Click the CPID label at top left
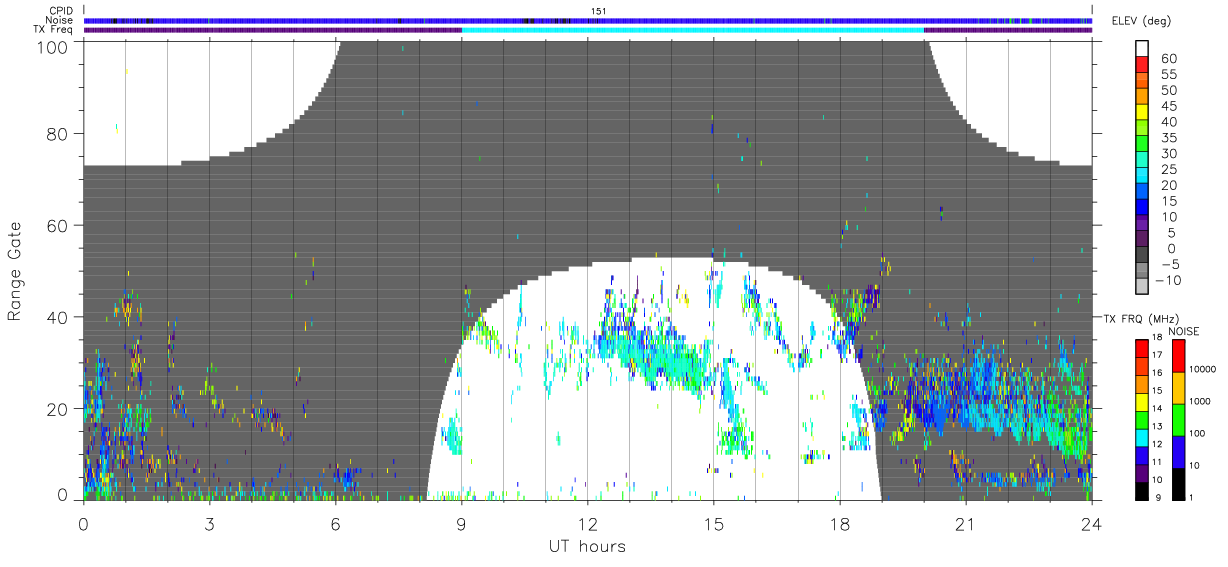 [60, 11]
